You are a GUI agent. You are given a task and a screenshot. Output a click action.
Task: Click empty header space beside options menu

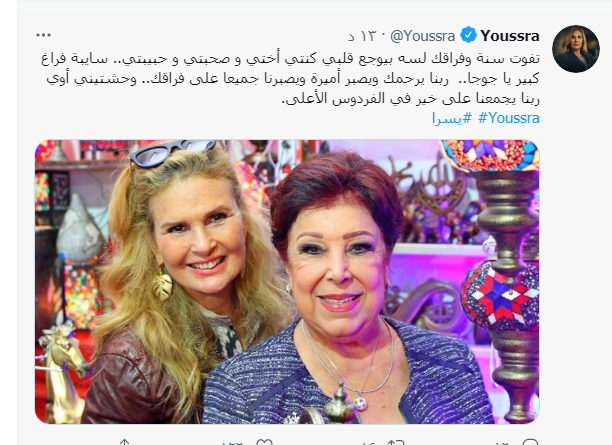[195, 35]
